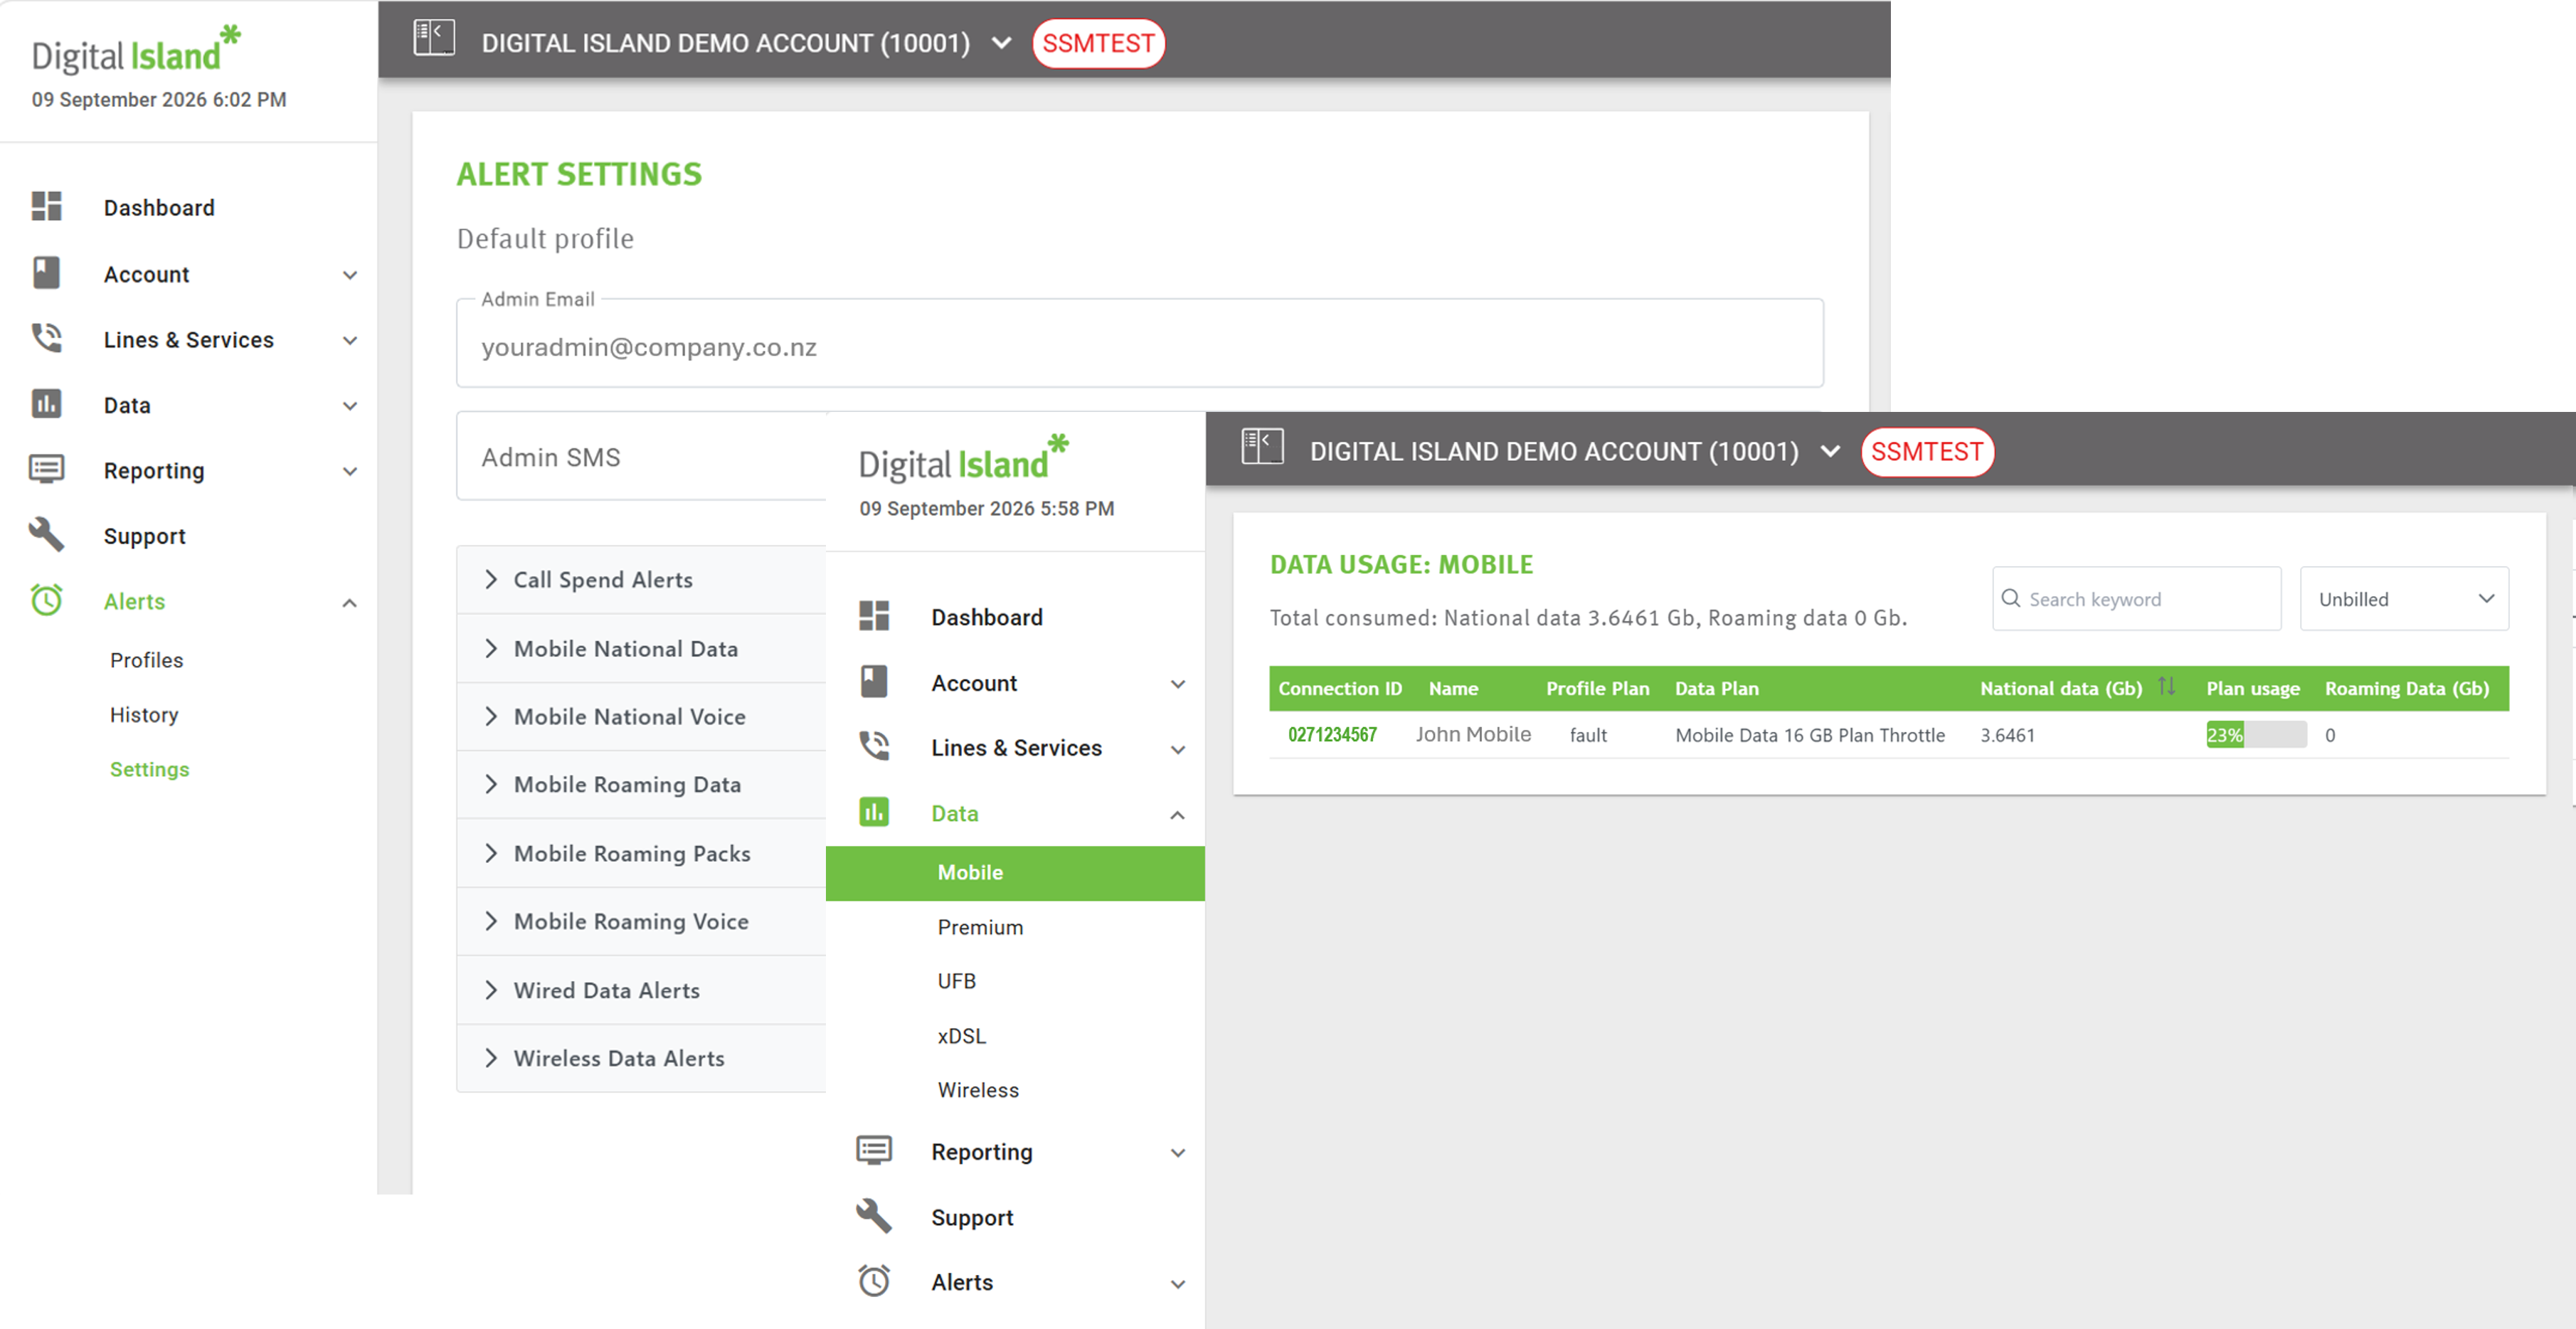
Task: Expand Wireless Data Alerts section
Action: tap(641, 1058)
